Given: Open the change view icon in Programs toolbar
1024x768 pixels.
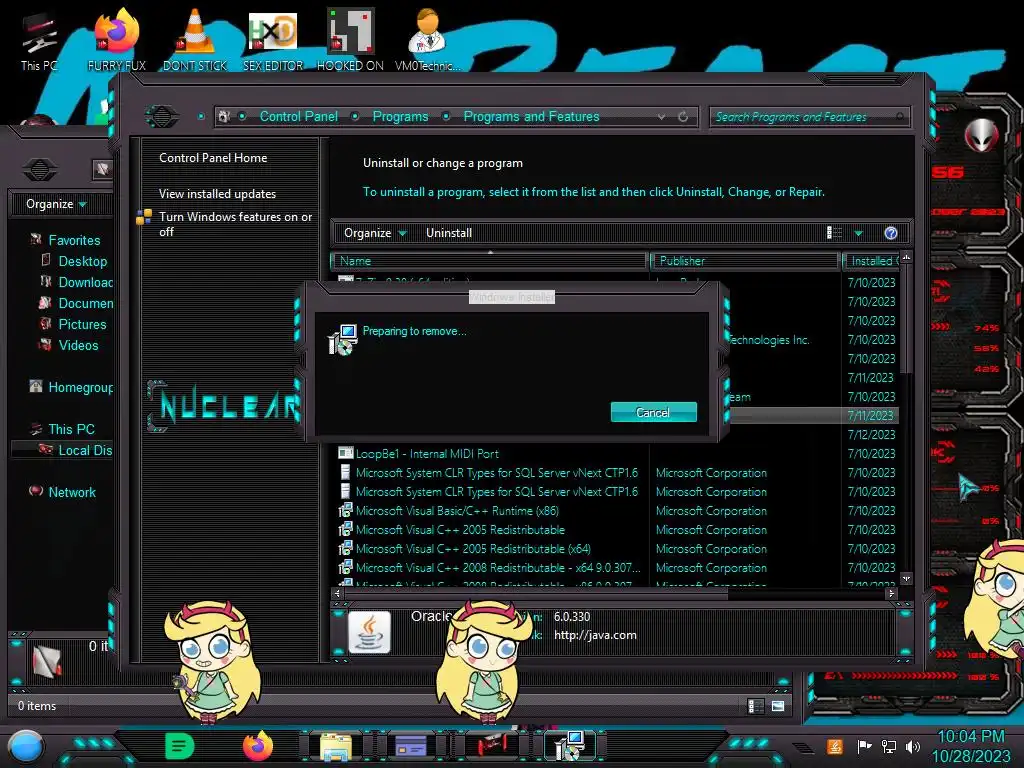Looking at the screenshot, I should click(835, 233).
